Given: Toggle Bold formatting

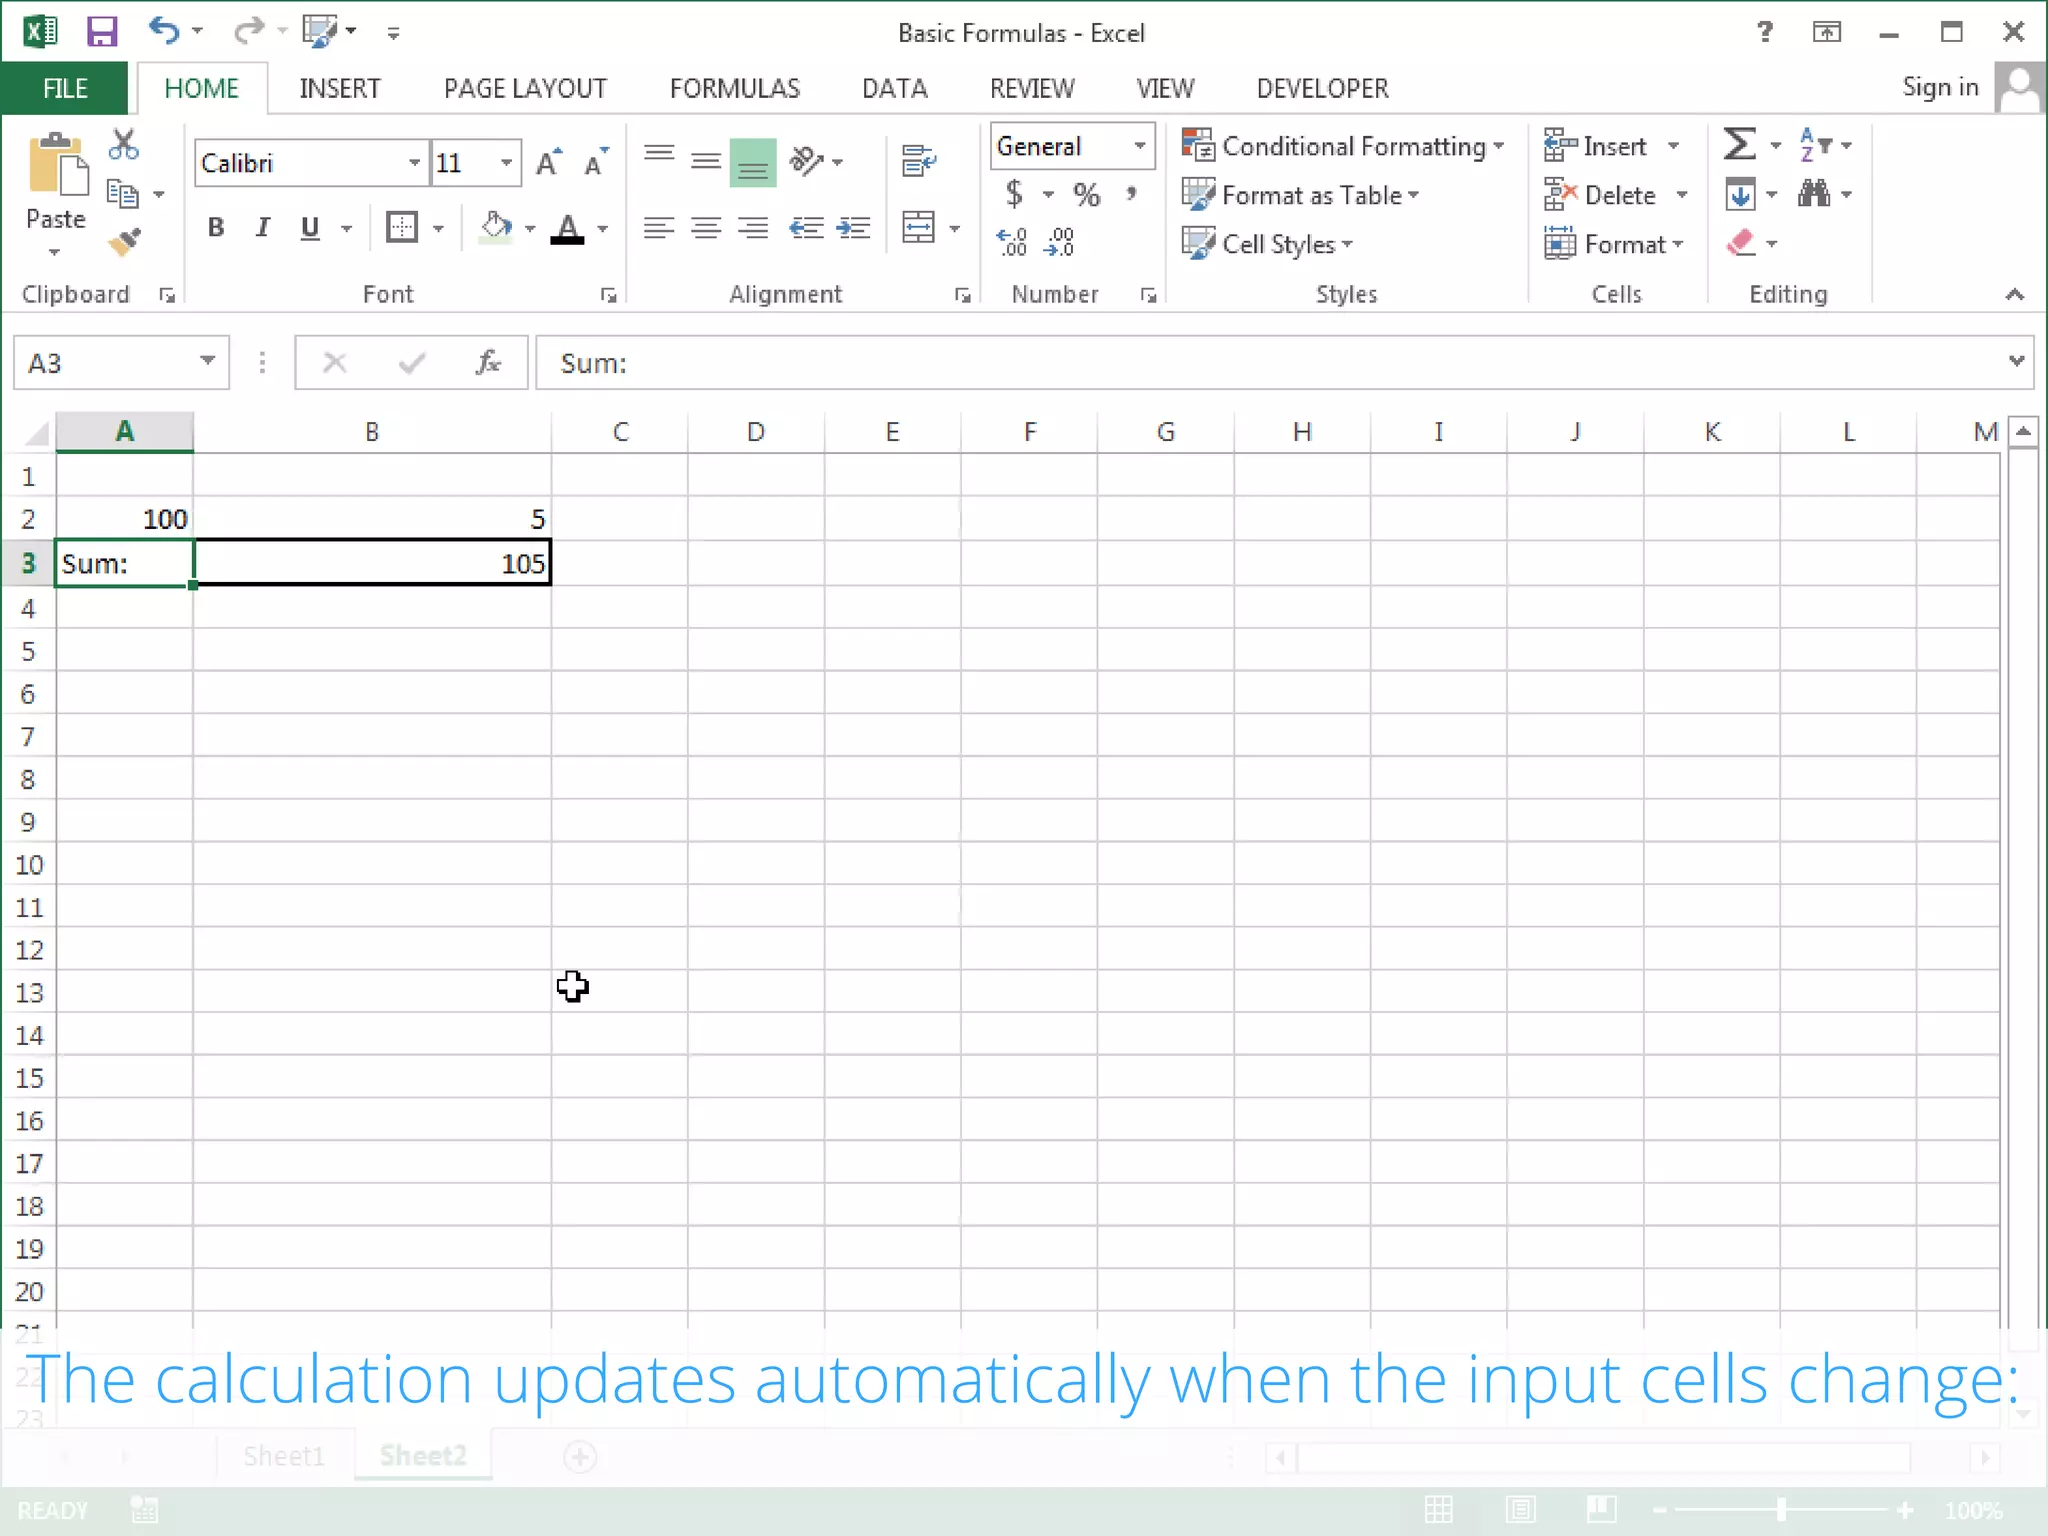Looking at the screenshot, I should tap(216, 228).
